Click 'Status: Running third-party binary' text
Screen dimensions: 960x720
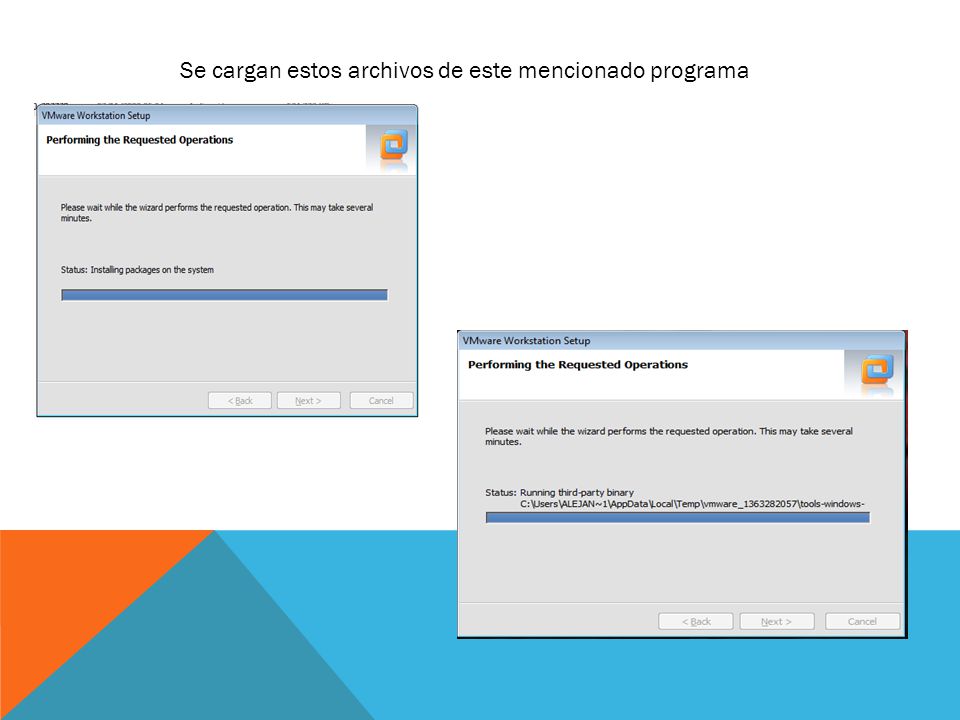coord(559,492)
